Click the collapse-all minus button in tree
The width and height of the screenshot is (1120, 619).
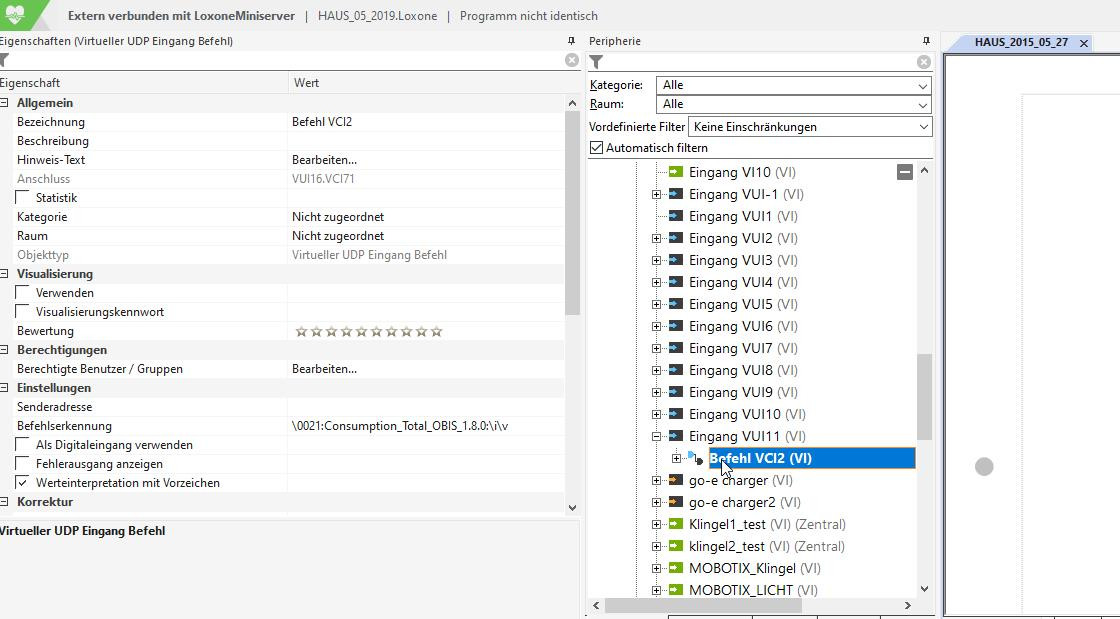click(904, 172)
